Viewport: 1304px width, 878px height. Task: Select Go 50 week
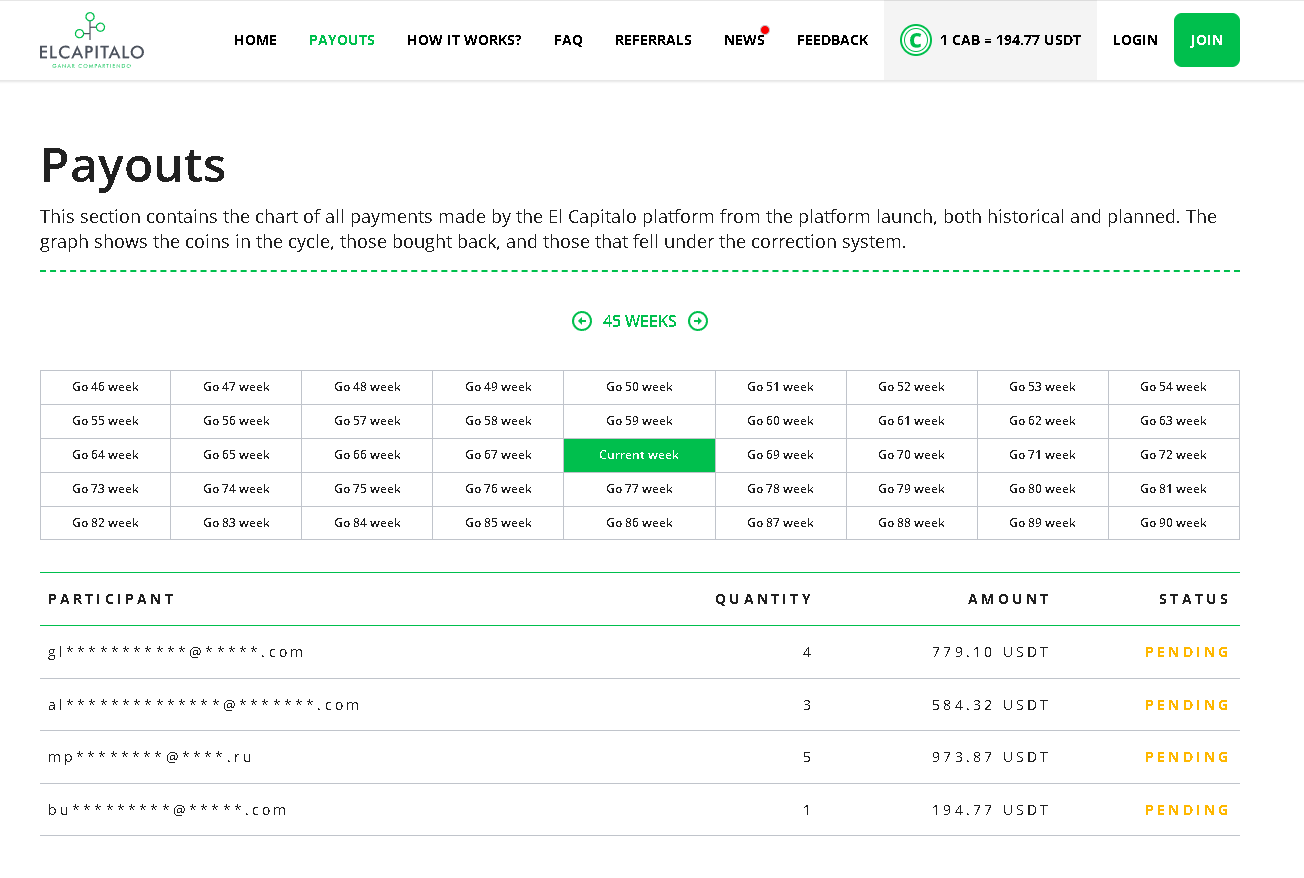pyautogui.click(x=639, y=387)
